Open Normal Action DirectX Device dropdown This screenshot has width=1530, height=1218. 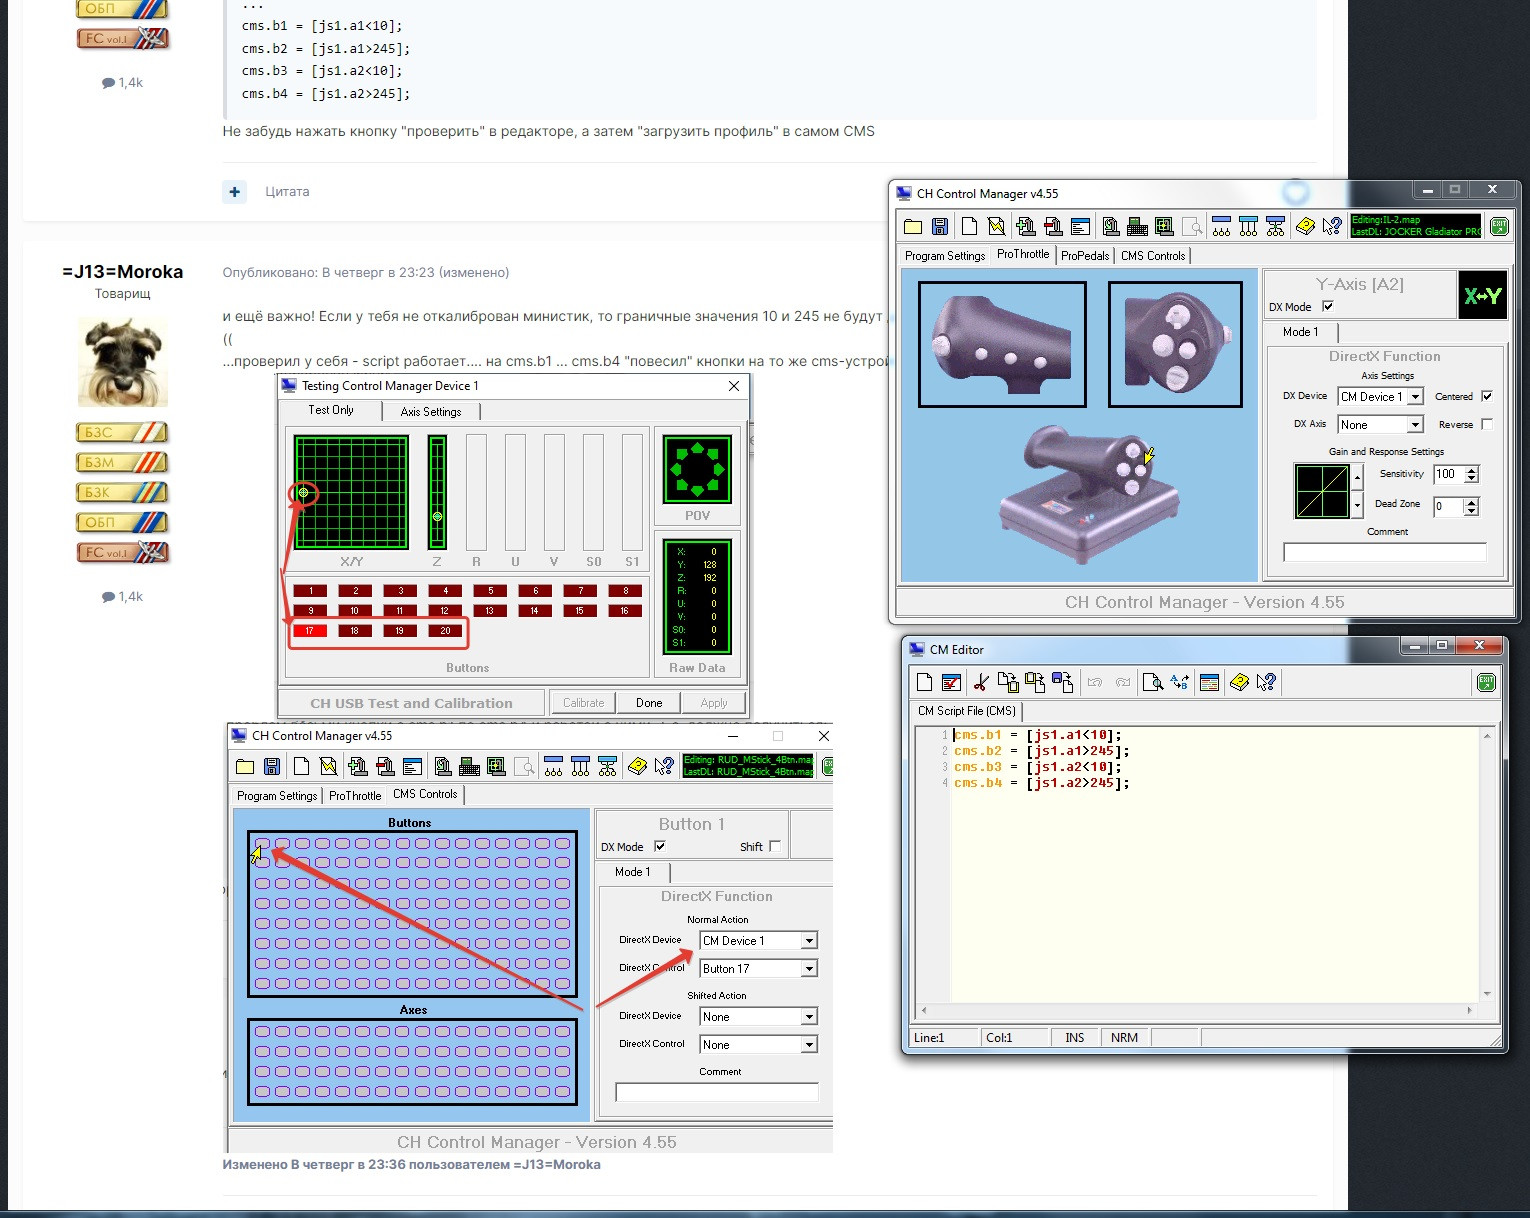759,940
